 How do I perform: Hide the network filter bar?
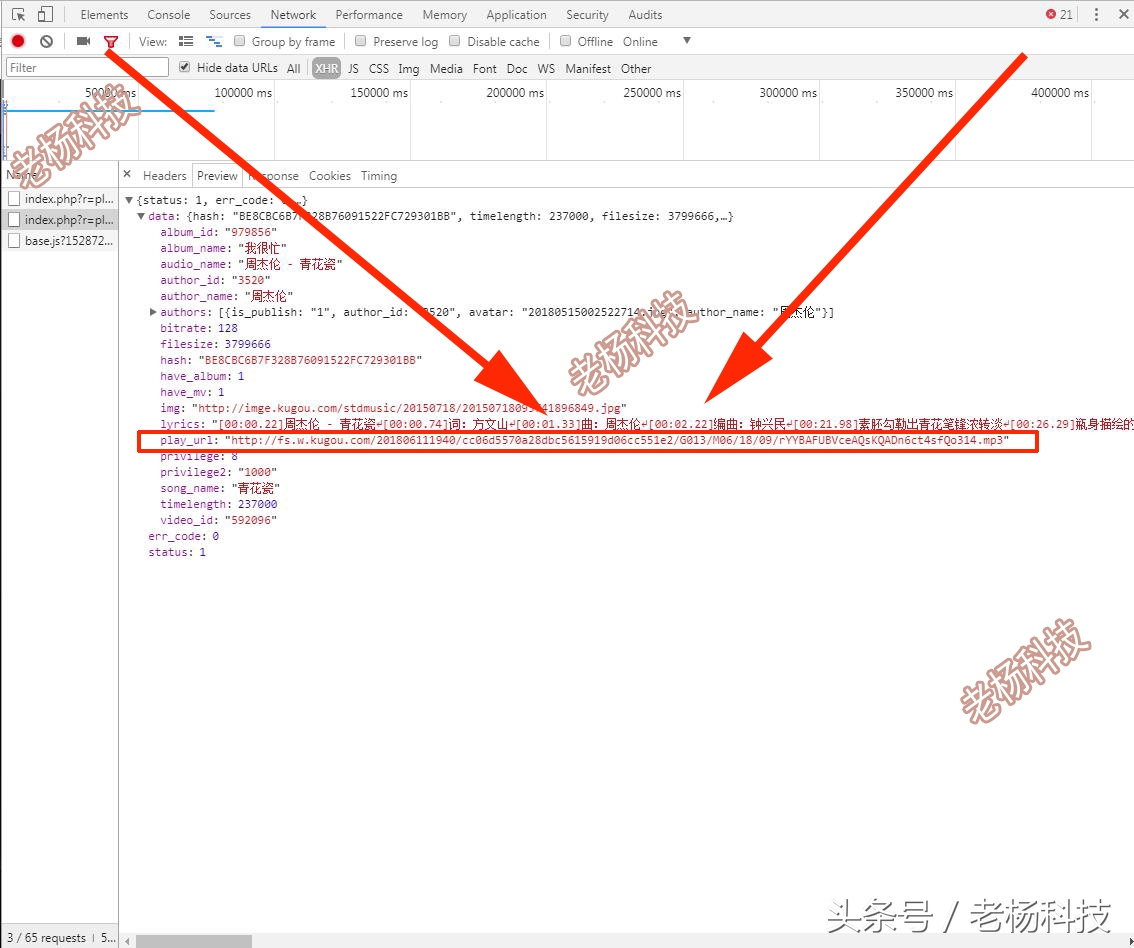point(110,41)
